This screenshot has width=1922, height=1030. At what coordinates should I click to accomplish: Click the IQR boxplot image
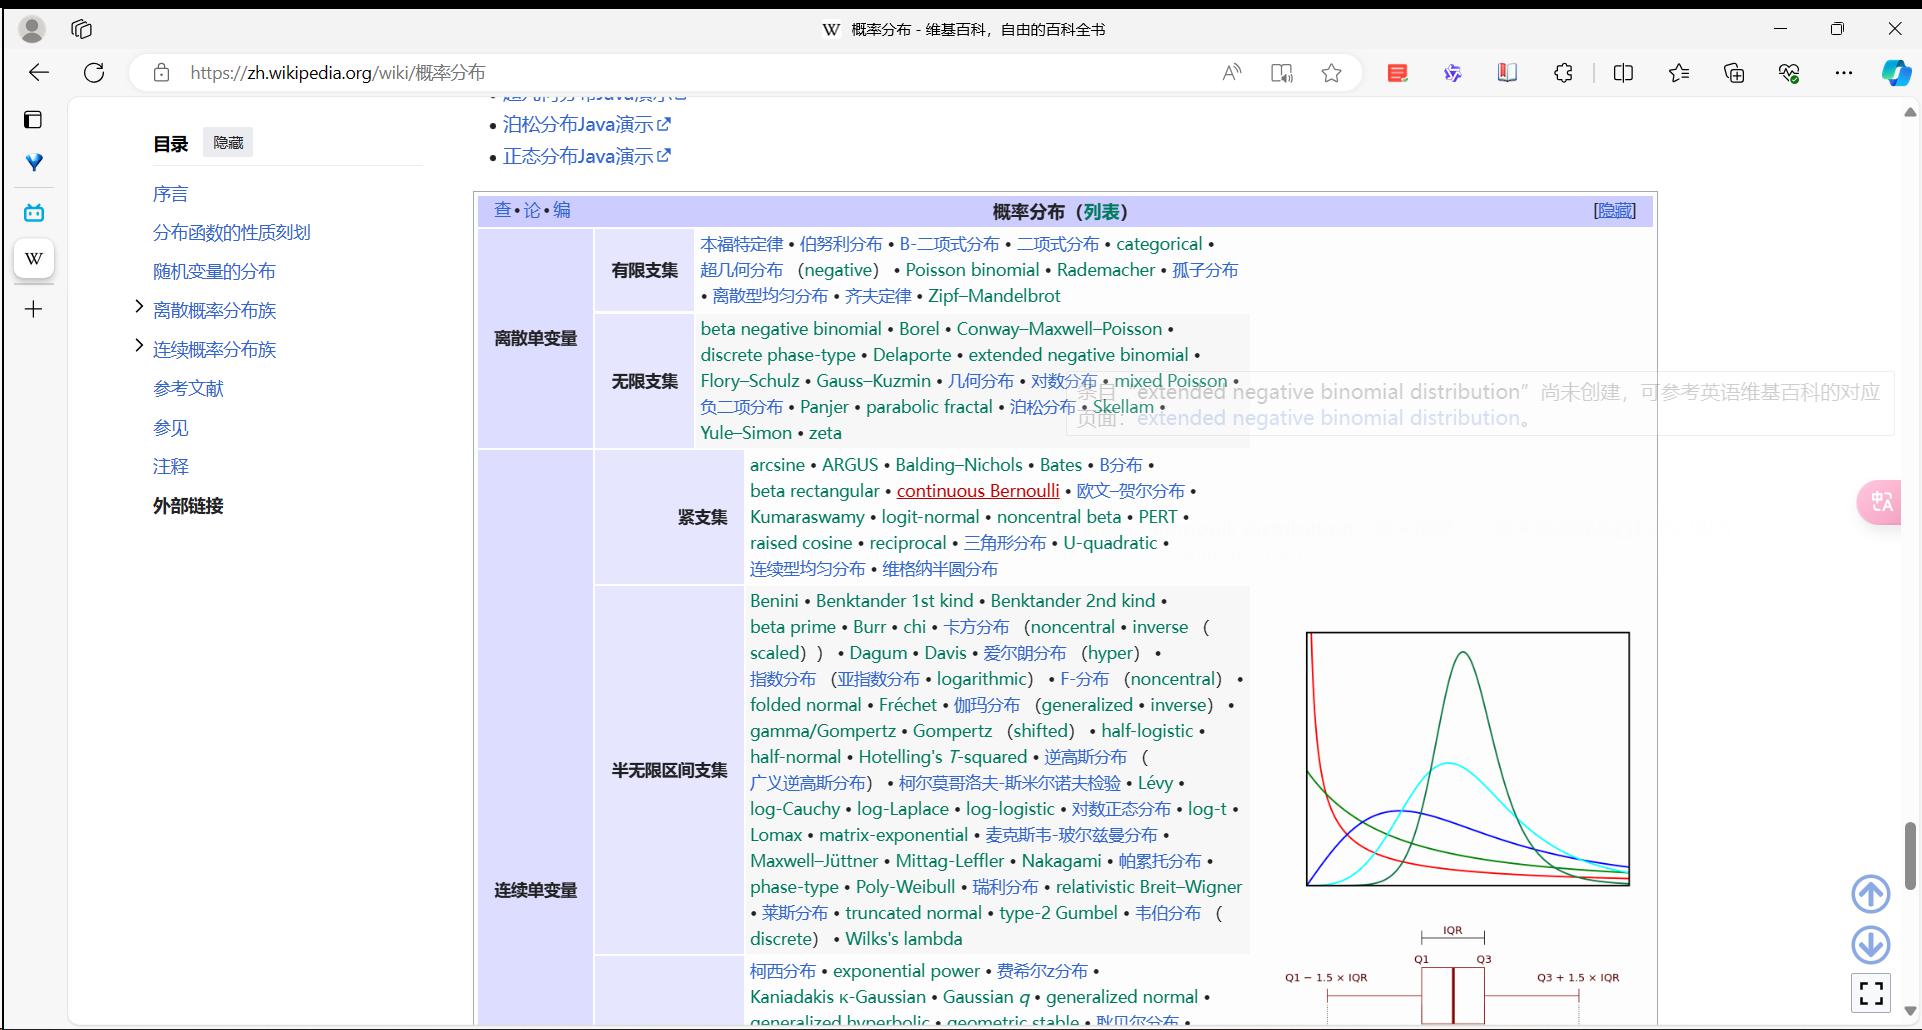pos(1452,975)
